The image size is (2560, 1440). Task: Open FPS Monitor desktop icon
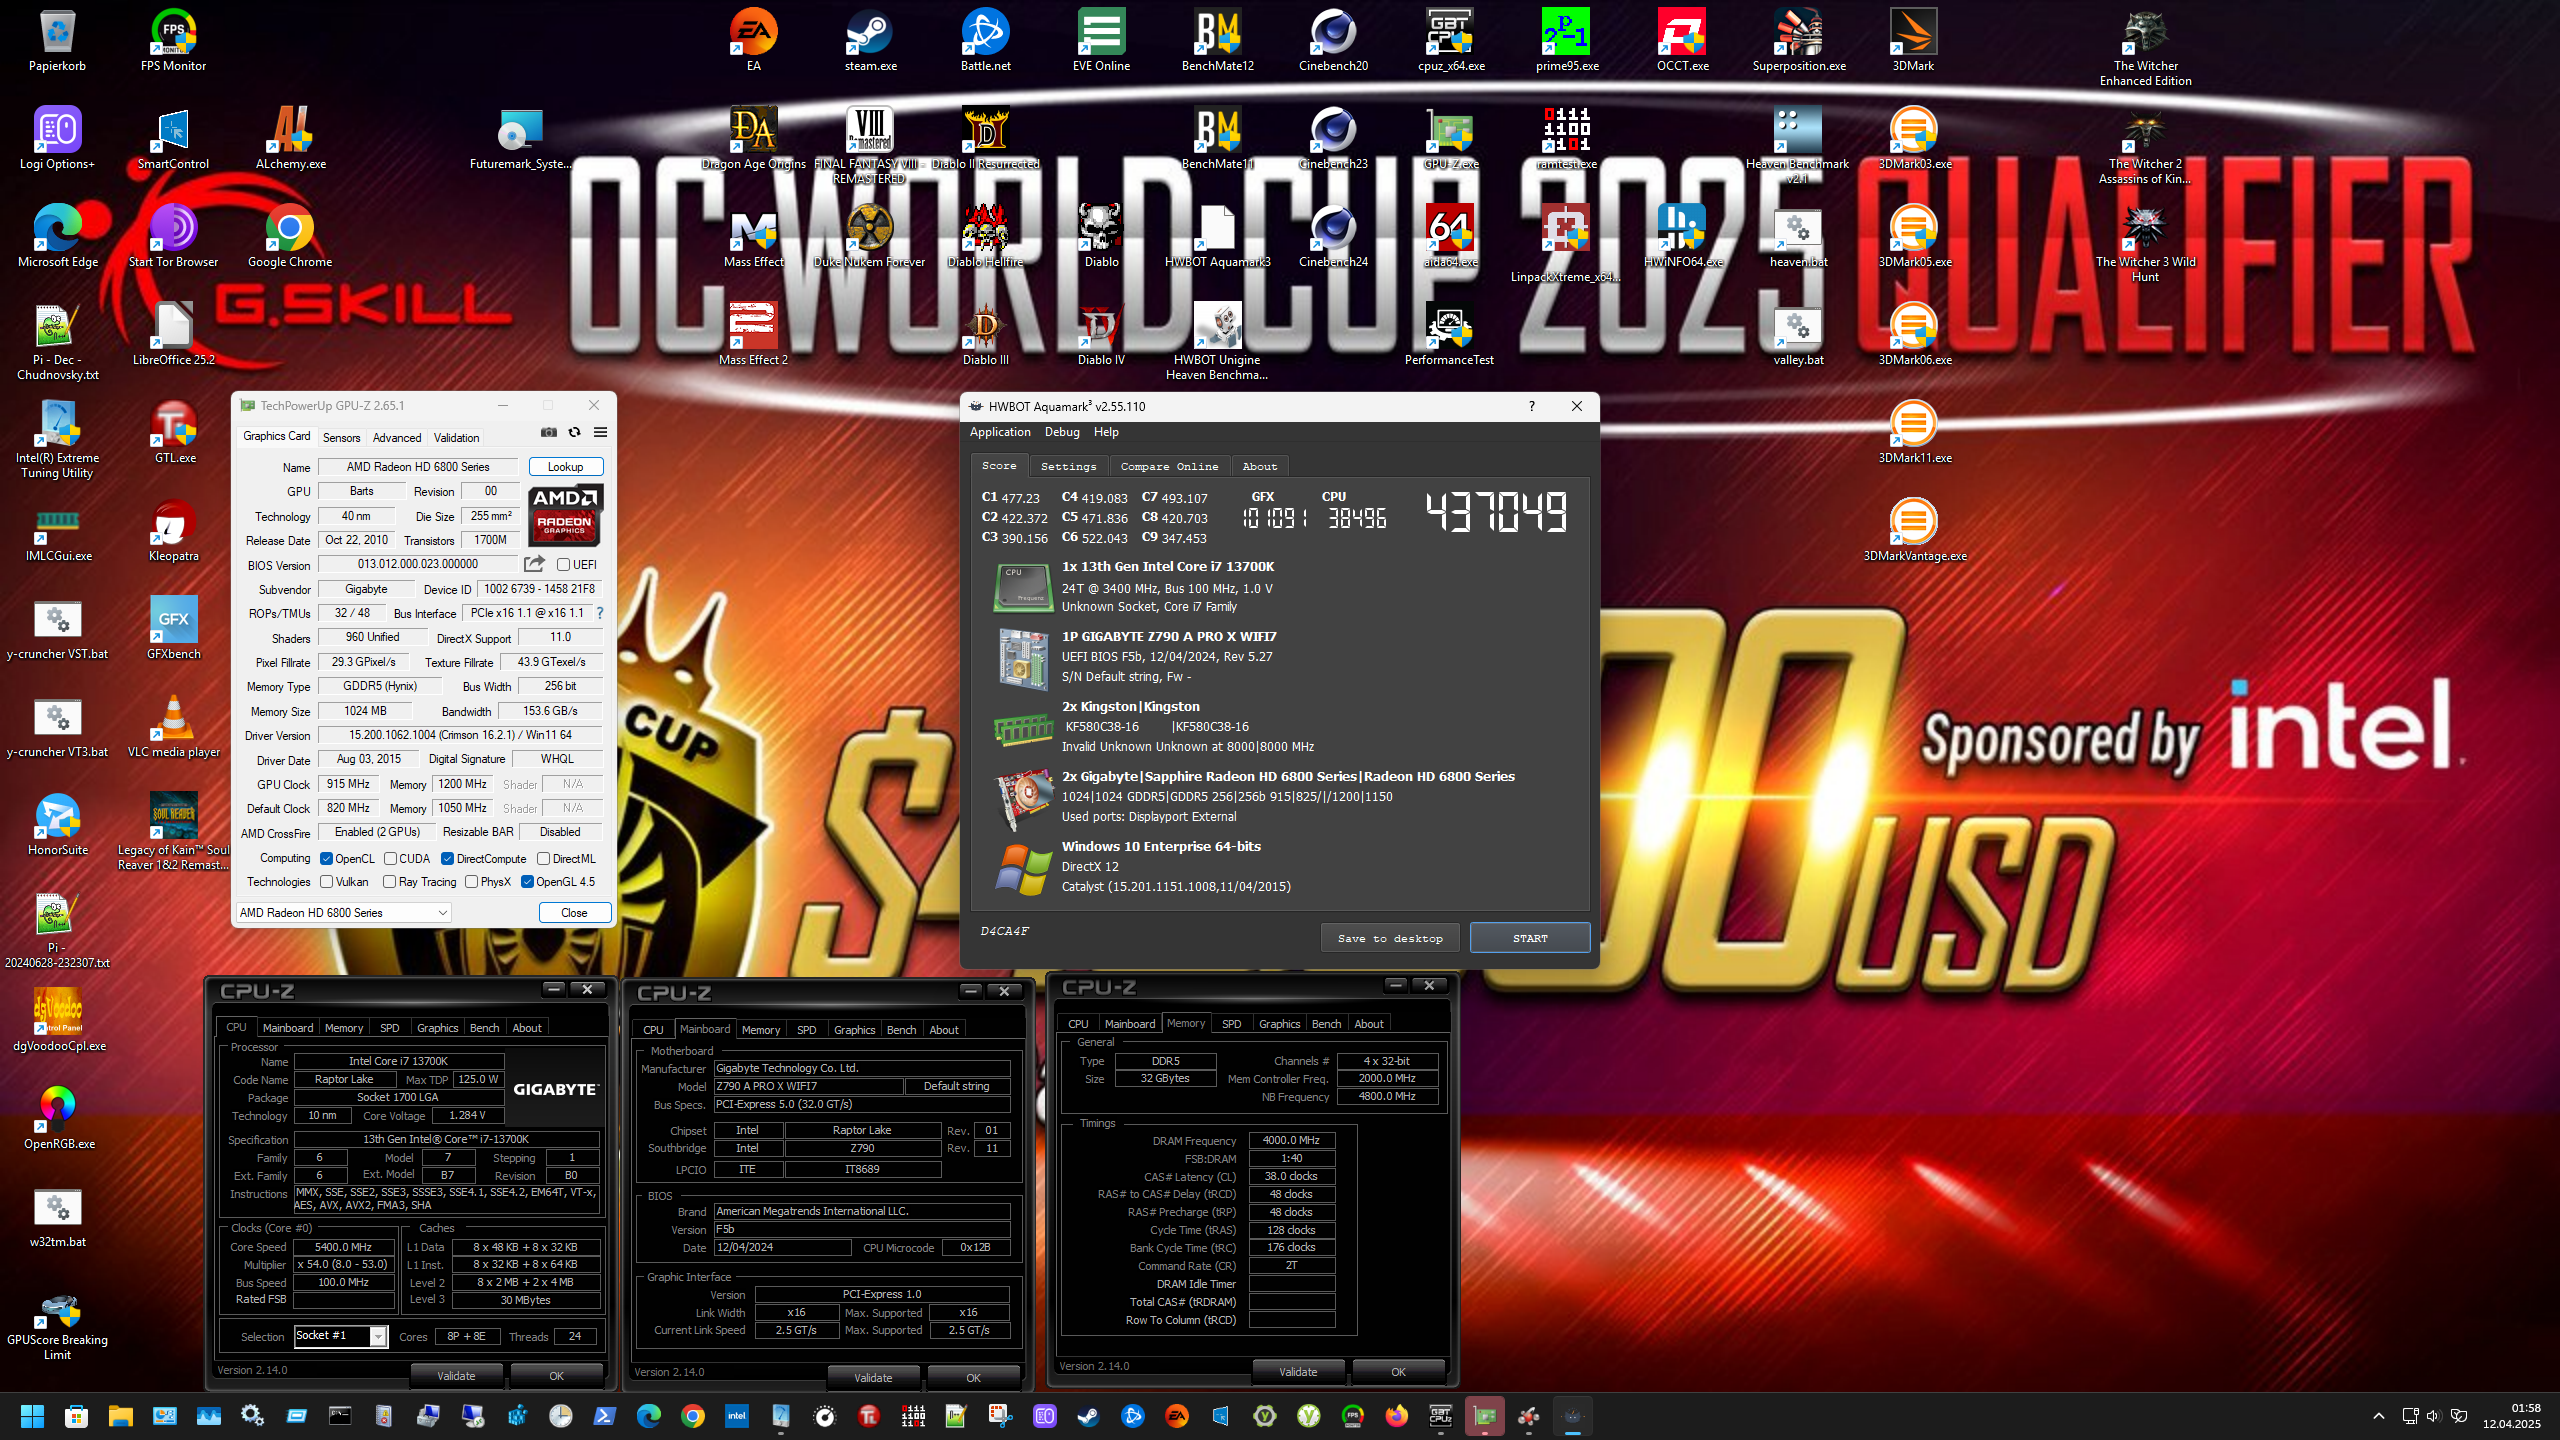click(173, 42)
